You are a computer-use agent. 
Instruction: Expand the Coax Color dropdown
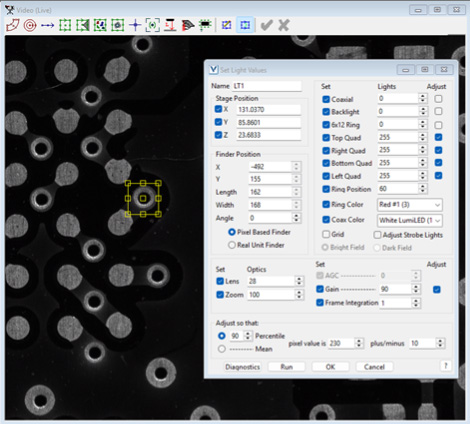410,220
